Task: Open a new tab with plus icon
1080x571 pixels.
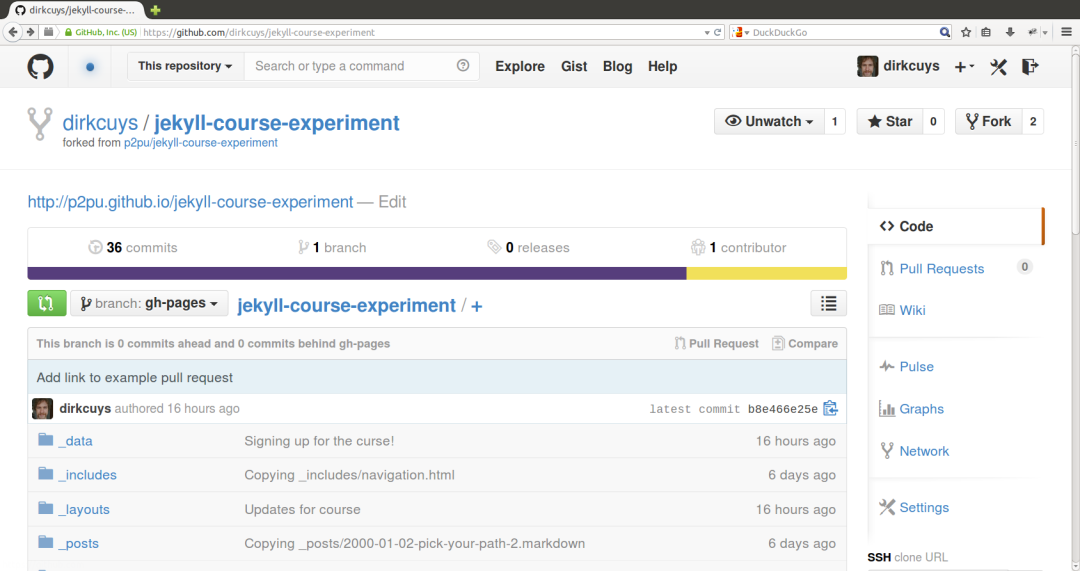Action: pos(156,10)
